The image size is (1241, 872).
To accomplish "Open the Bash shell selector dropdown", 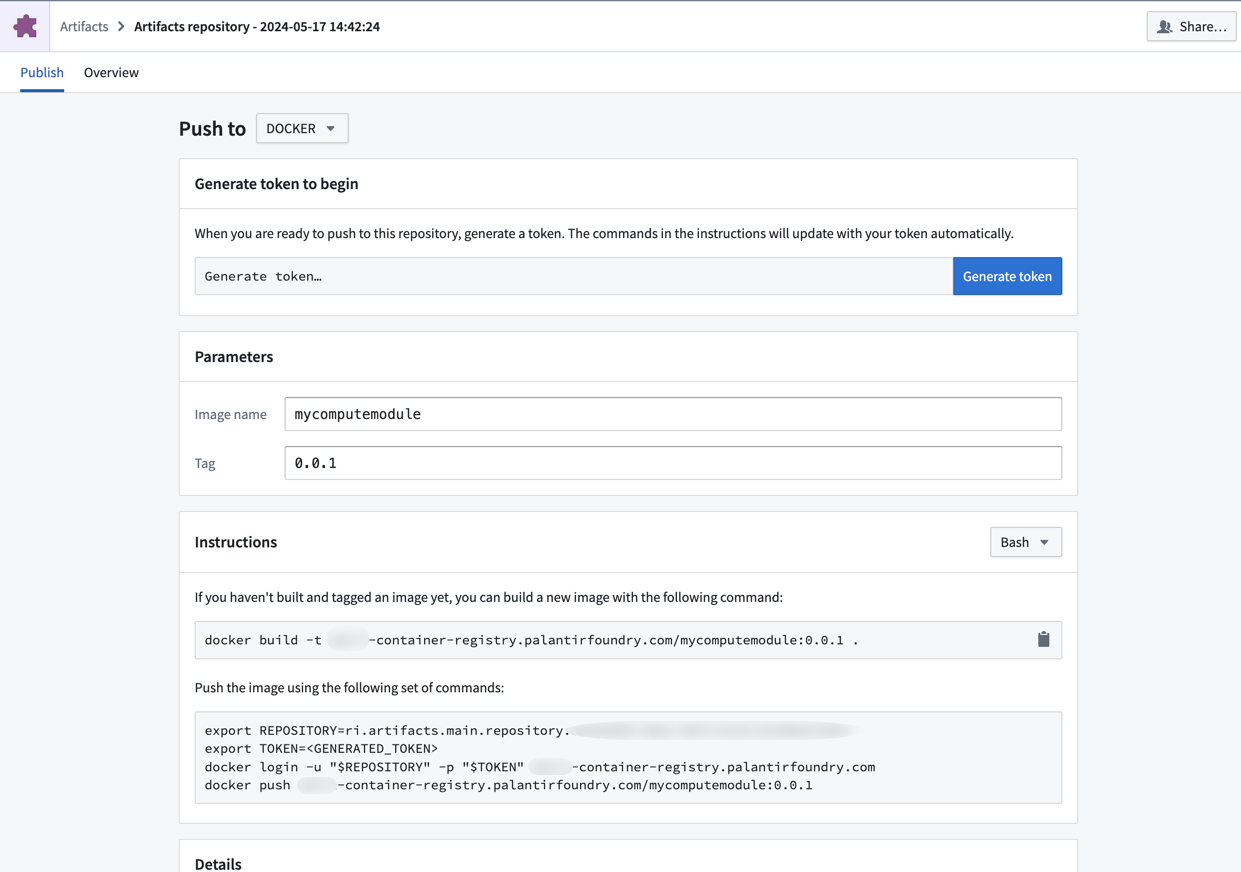I will click(1025, 542).
